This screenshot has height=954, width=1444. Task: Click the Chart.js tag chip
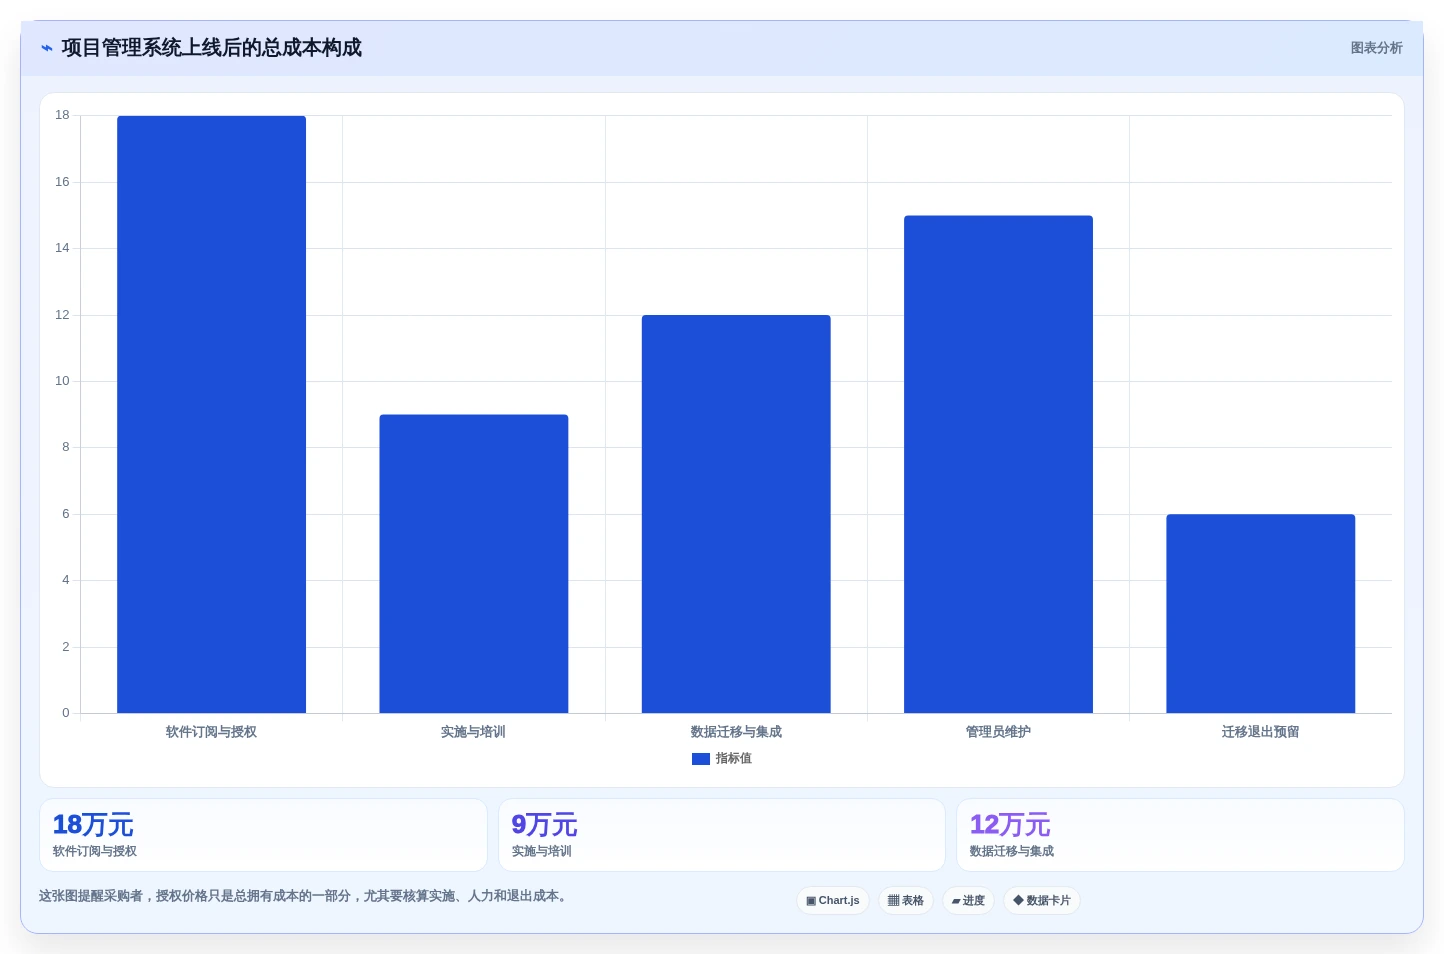coord(833,901)
